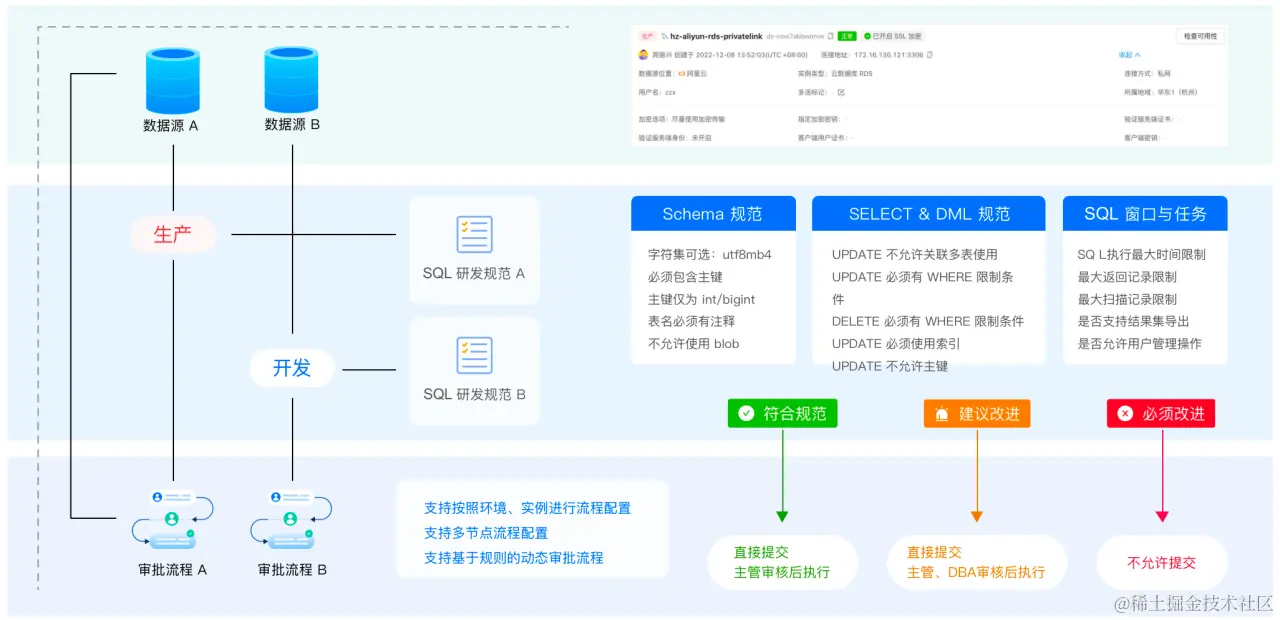The width and height of the screenshot is (1280, 620).
Task: Click the 验证服务端身份:未开启 field
Action: tap(675, 137)
